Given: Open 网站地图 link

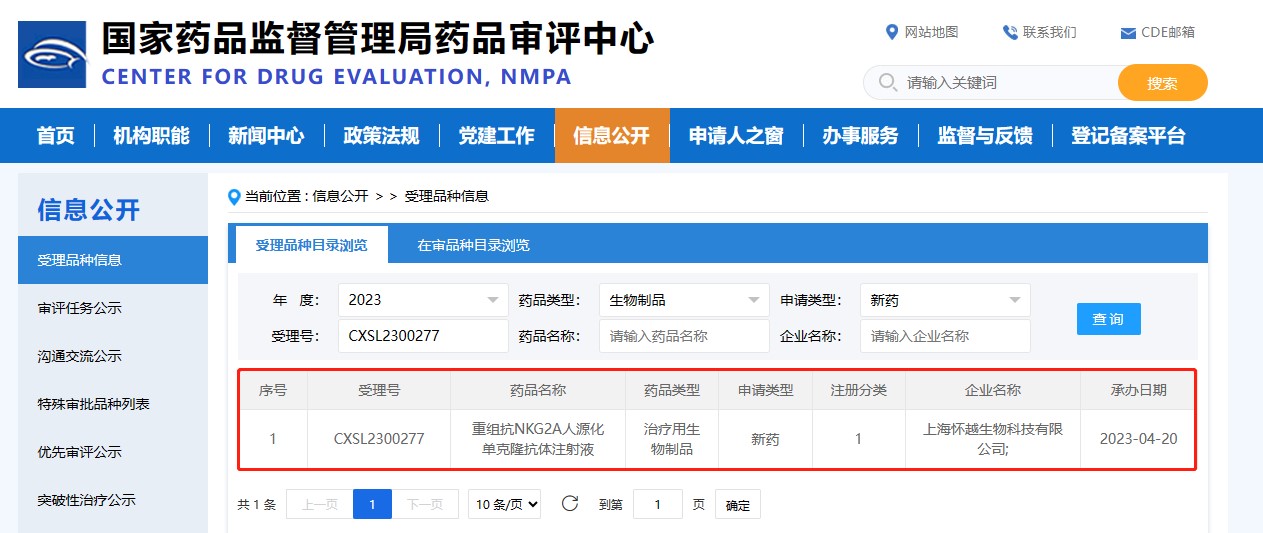Looking at the screenshot, I should pyautogui.click(x=931, y=32).
